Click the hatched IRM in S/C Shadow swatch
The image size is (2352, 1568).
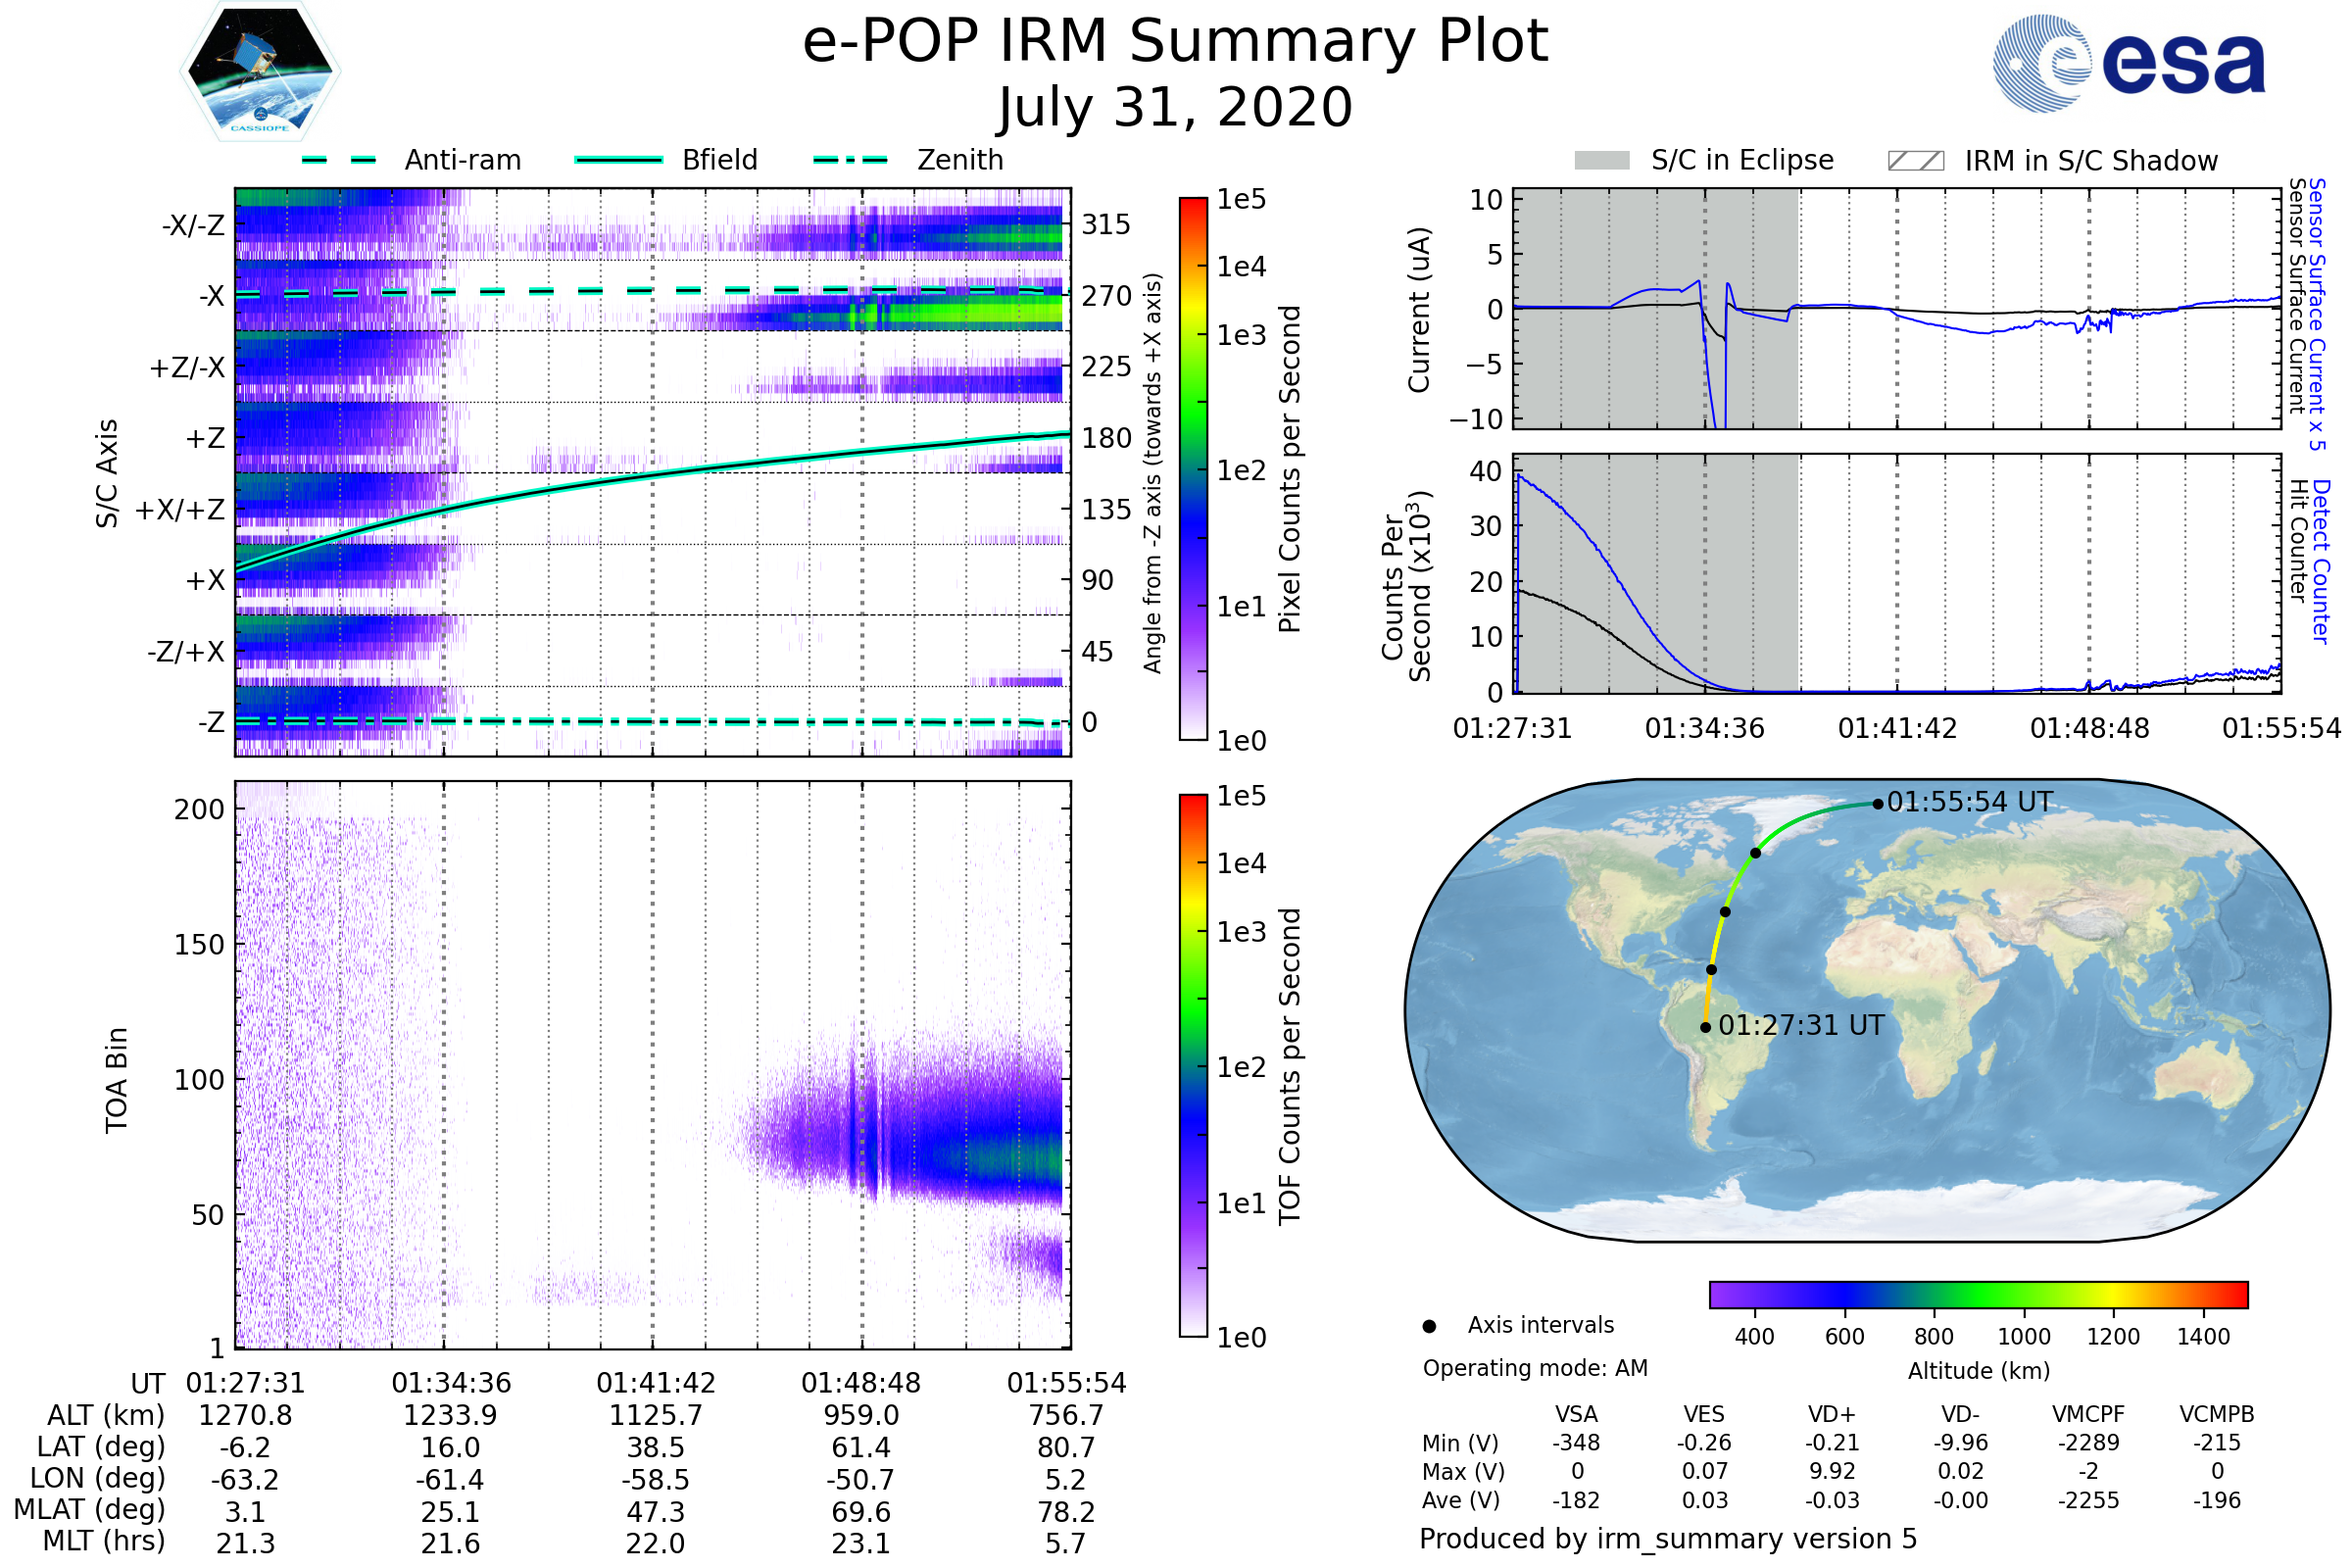pos(1915,161)
